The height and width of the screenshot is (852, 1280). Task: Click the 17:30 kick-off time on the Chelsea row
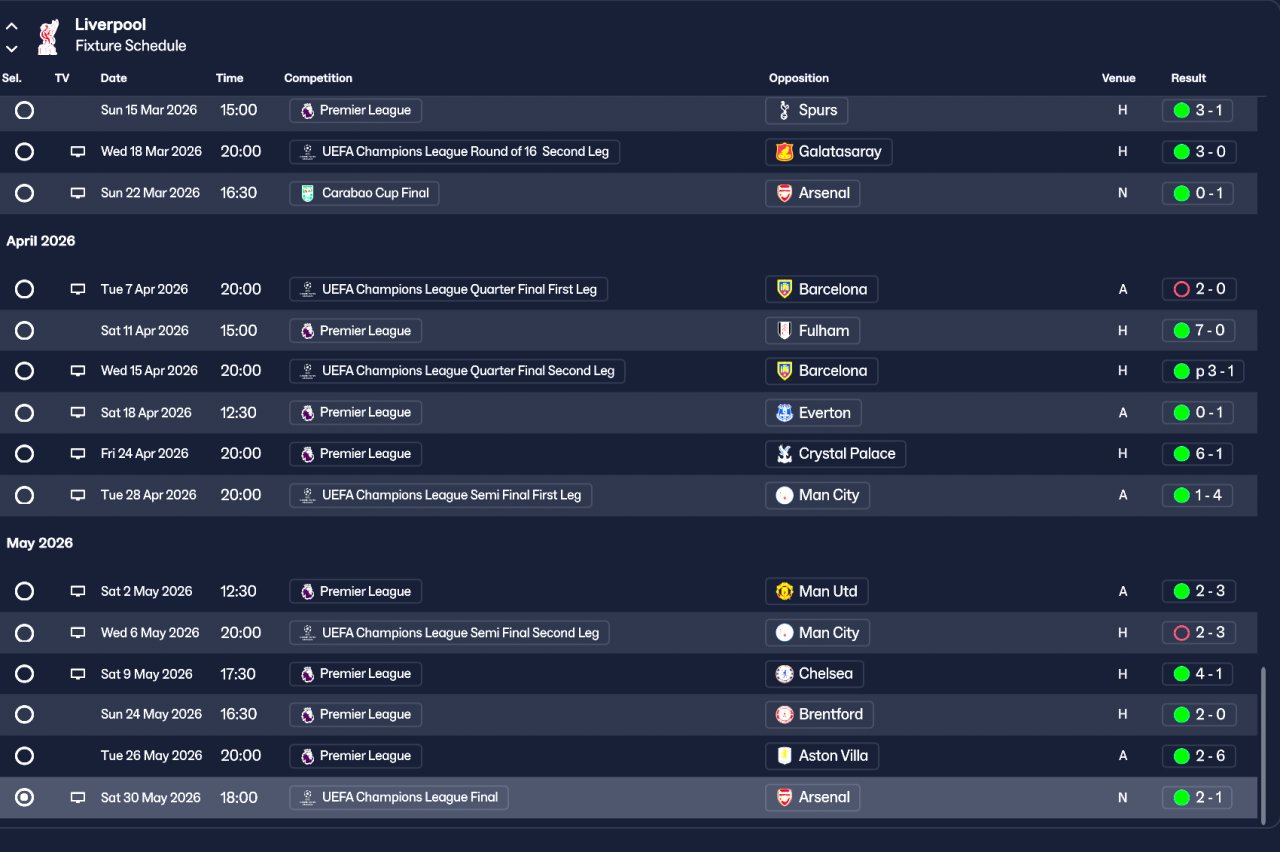tap(238, 674)
